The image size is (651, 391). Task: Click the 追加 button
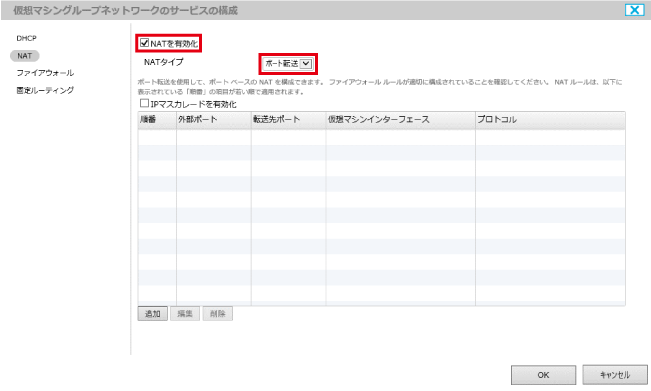152,314
